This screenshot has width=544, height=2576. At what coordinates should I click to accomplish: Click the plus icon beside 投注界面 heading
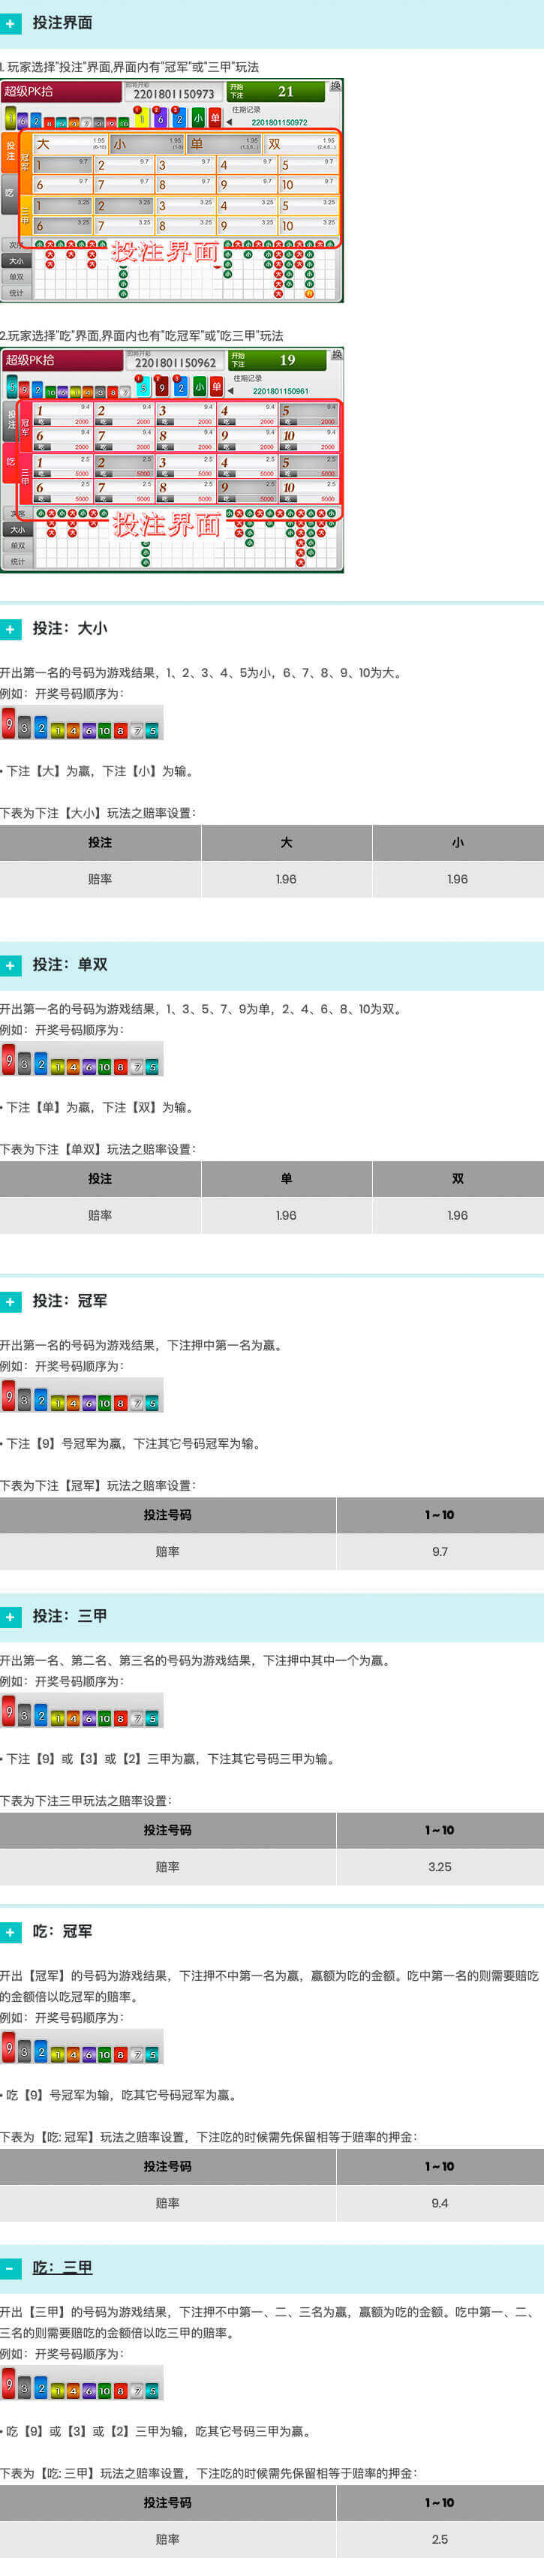pyautogui.click(x=11, y=22)
